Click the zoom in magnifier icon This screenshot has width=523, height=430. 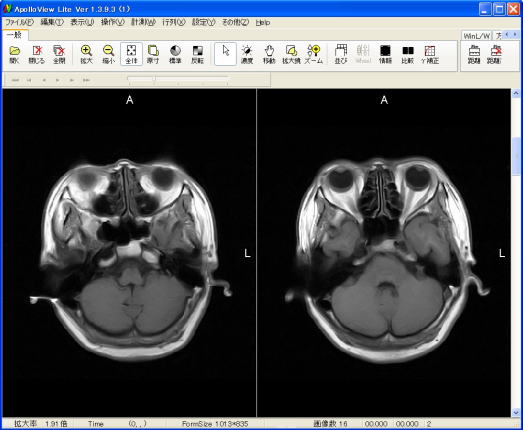[86, 54]
